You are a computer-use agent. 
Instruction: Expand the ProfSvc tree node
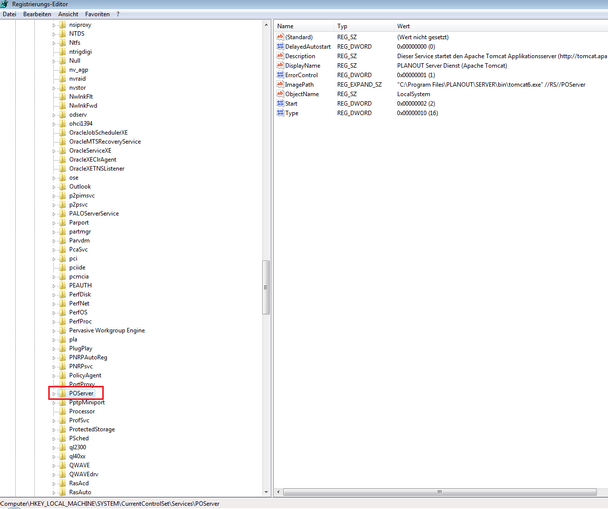(x=54, y=421)
